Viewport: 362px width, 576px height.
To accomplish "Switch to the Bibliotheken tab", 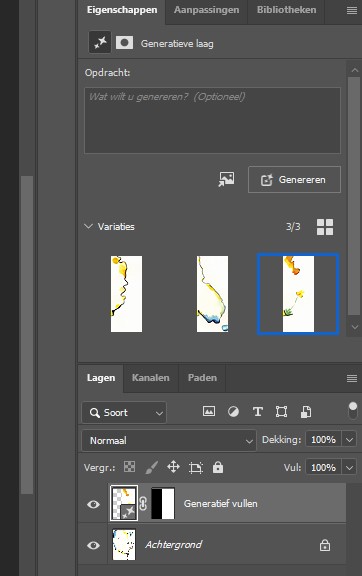I will coord(286,10).
